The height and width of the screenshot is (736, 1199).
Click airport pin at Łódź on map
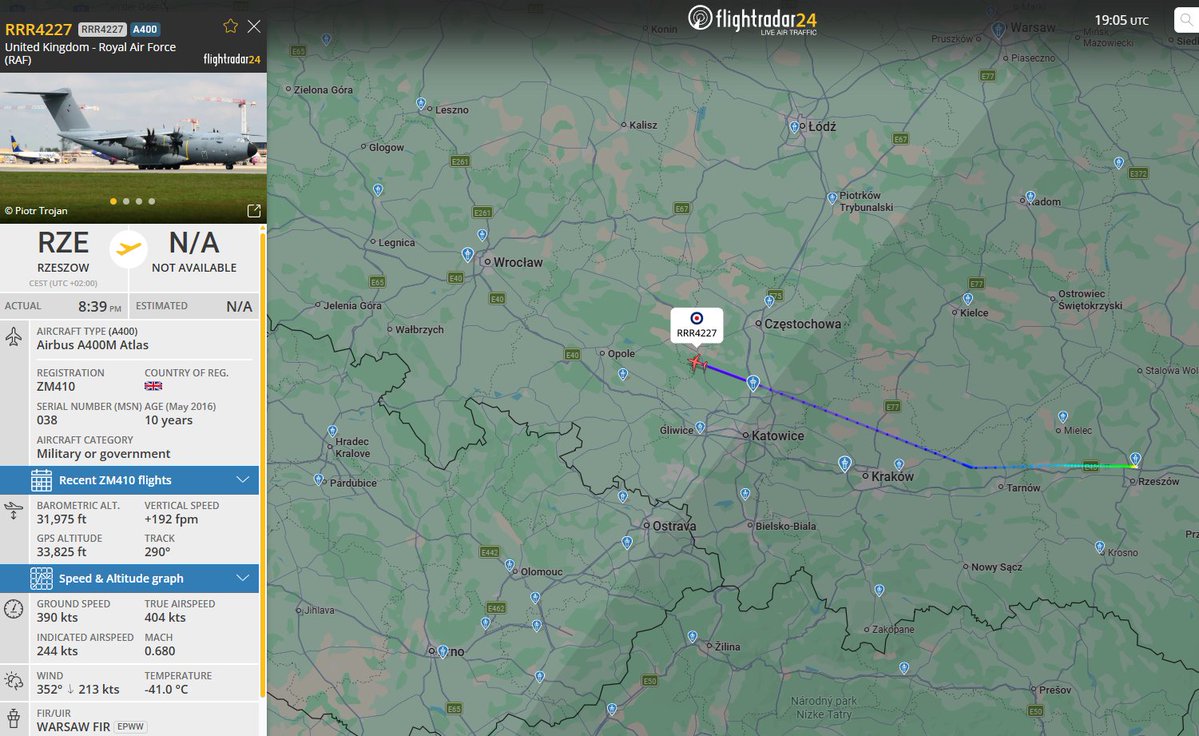coord(794,127)
